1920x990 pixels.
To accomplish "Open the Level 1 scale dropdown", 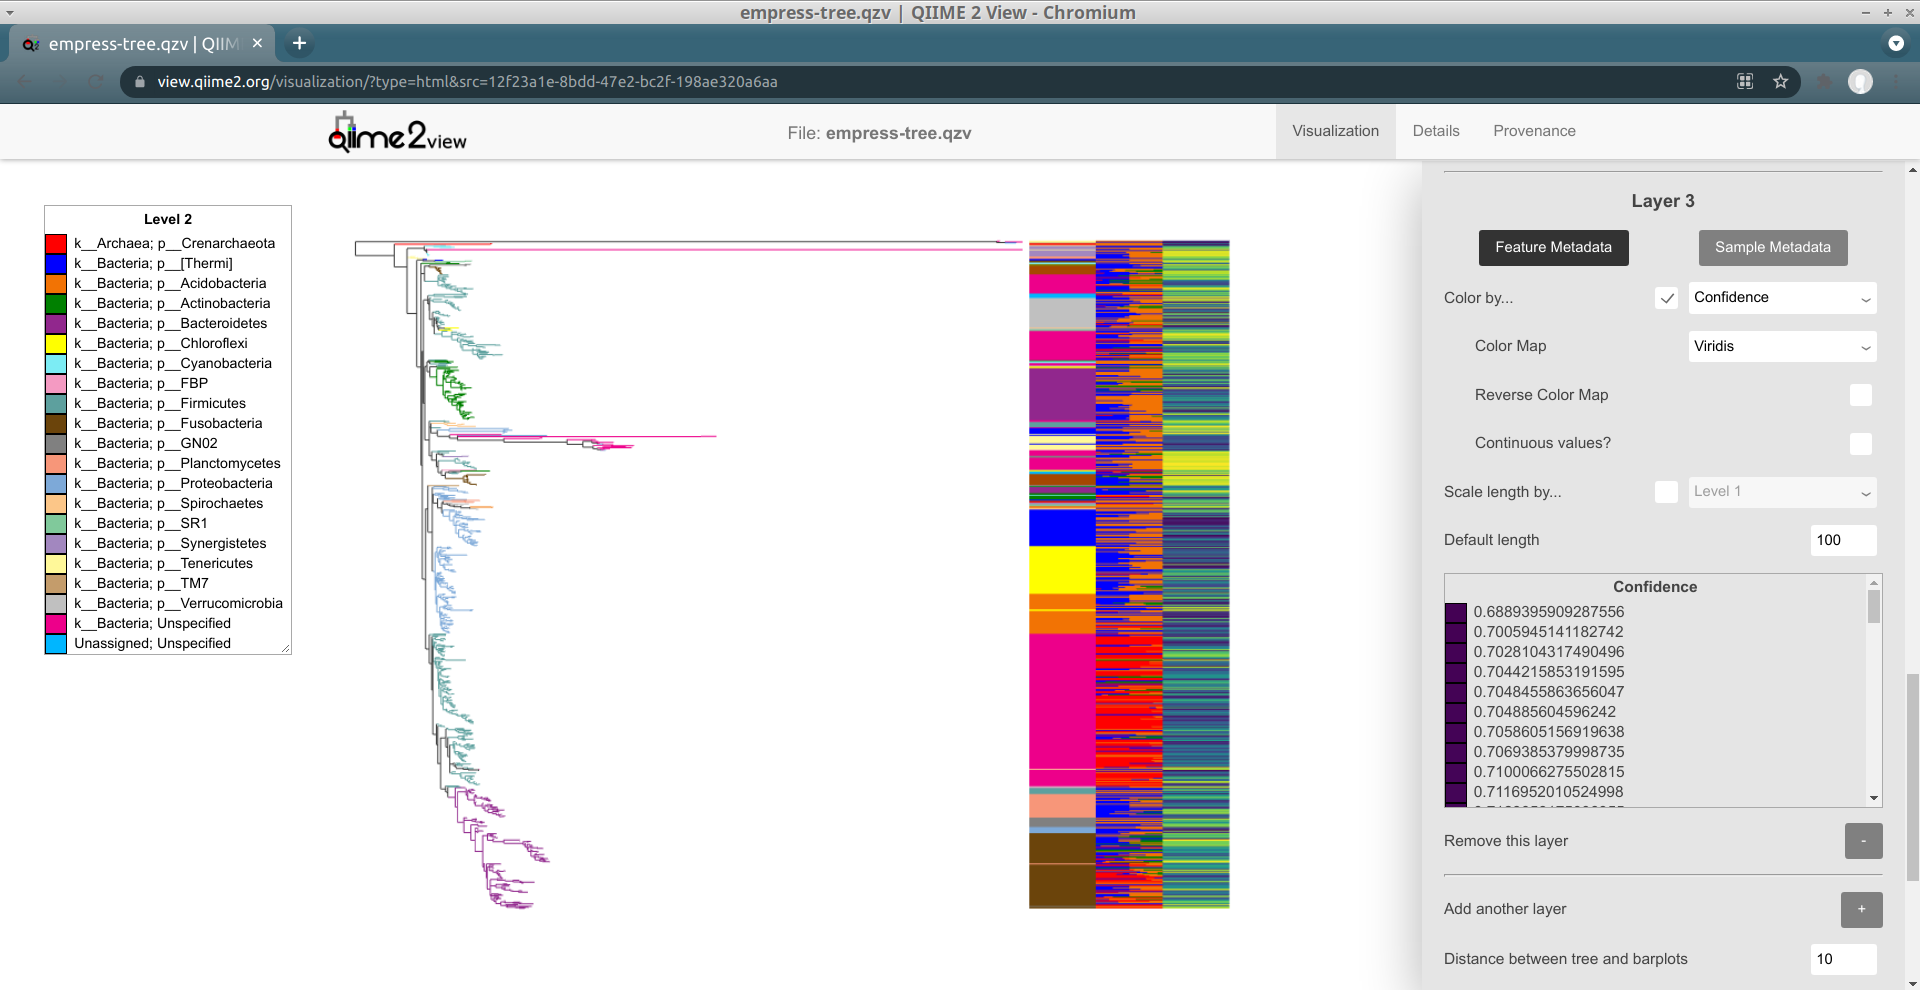I will point(1782,491).
